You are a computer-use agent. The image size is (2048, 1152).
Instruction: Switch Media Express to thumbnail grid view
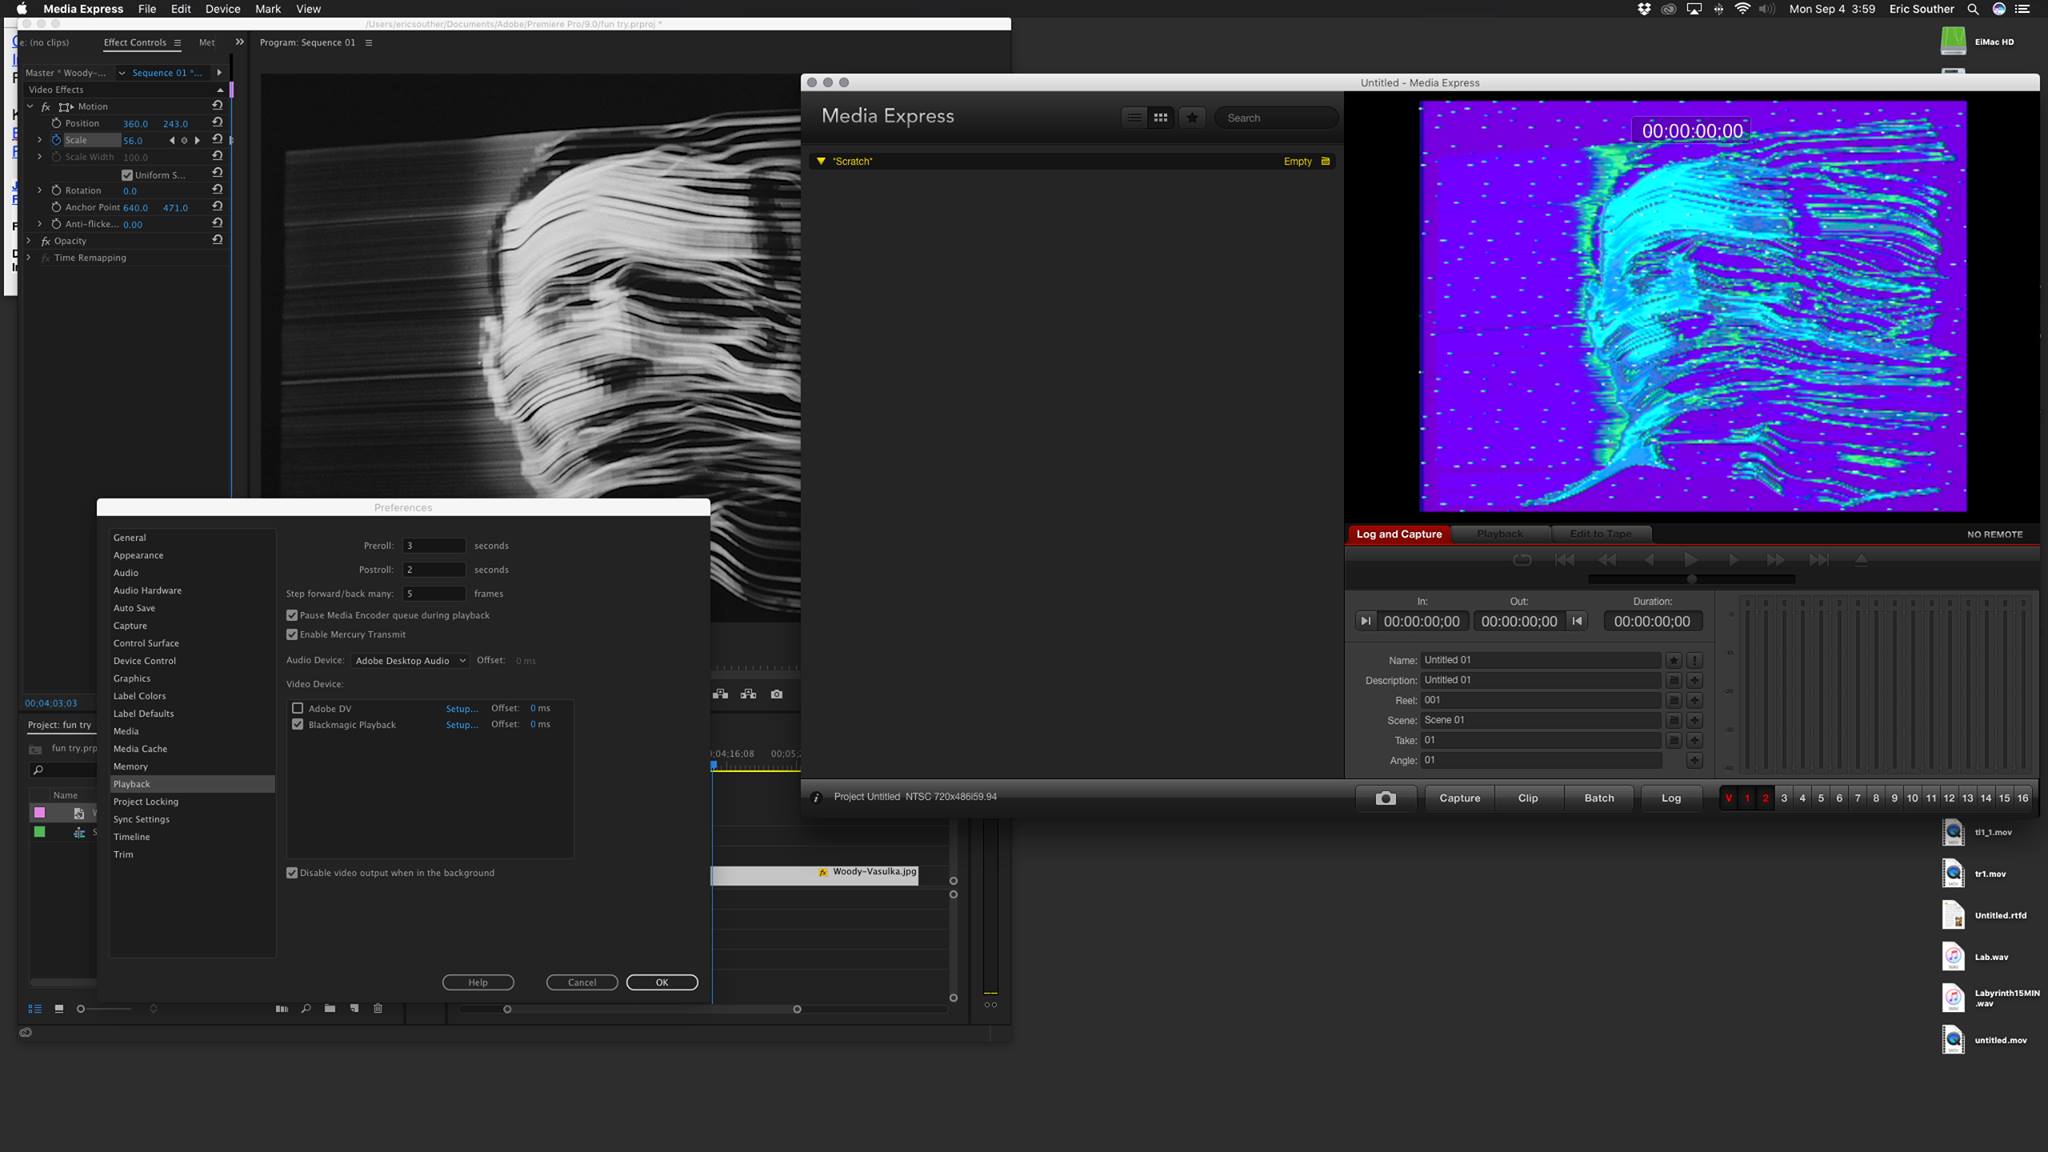[x=1160, y=117]
